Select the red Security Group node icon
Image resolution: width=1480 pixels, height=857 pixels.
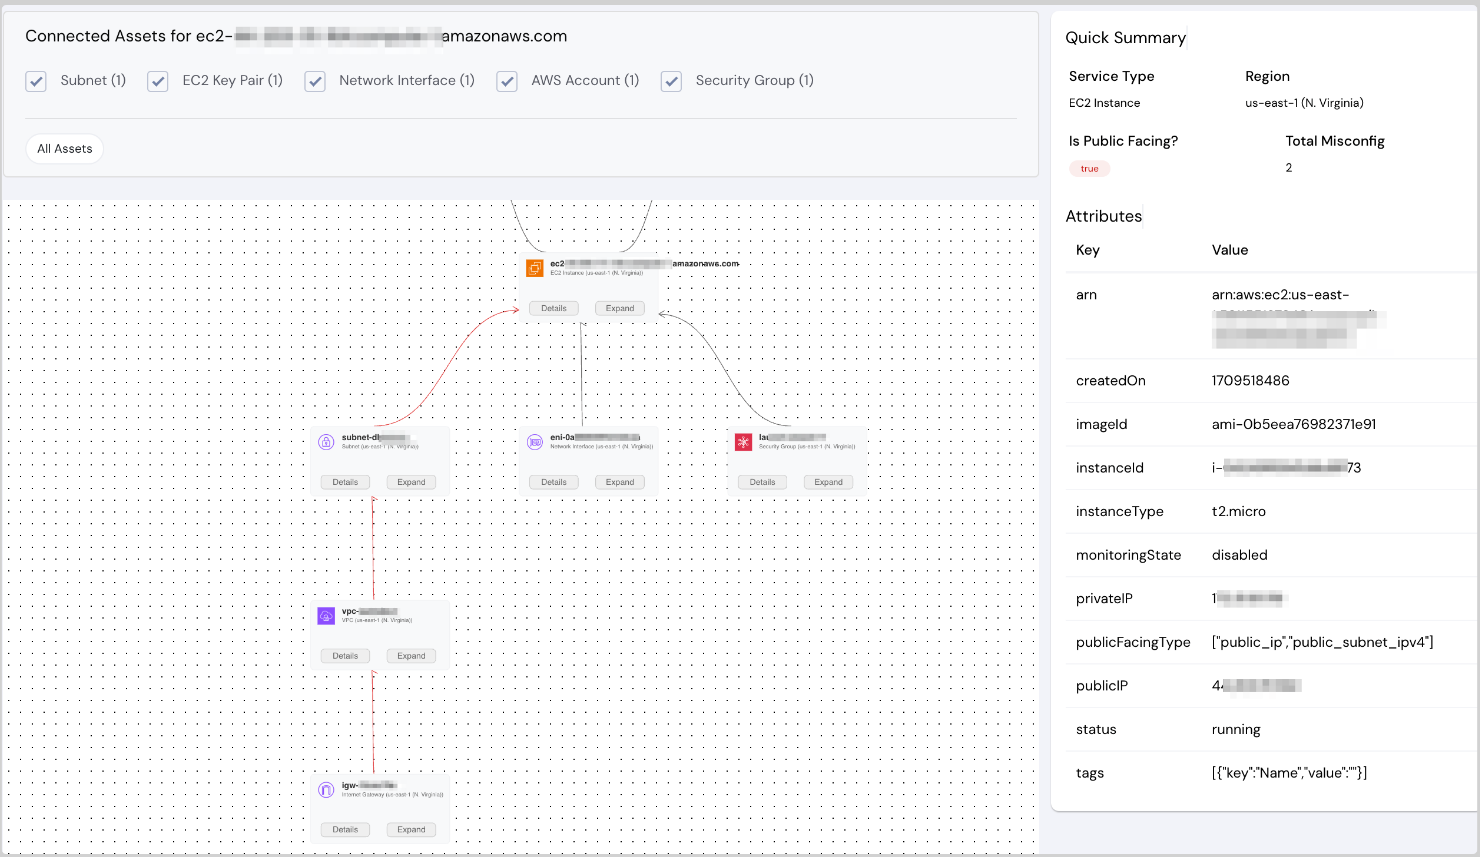pos(743,440)
